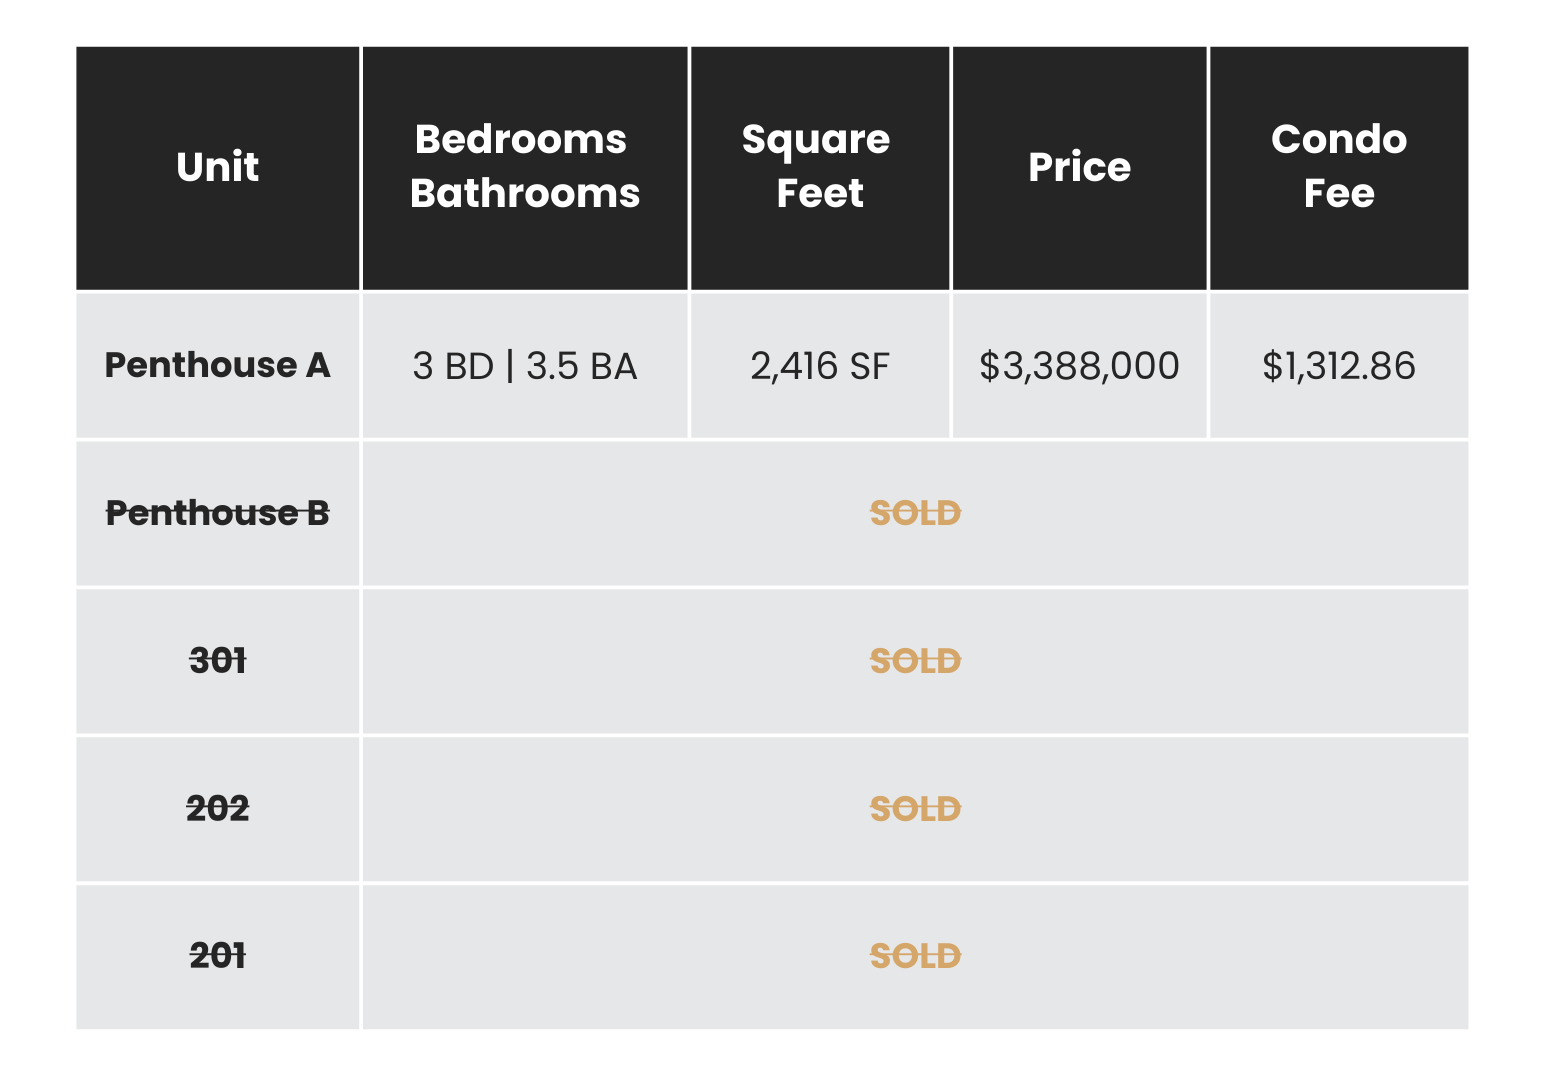
Task: Click the crossed-out unit 202
Action: pyautogui.click(x=217, y=808)
